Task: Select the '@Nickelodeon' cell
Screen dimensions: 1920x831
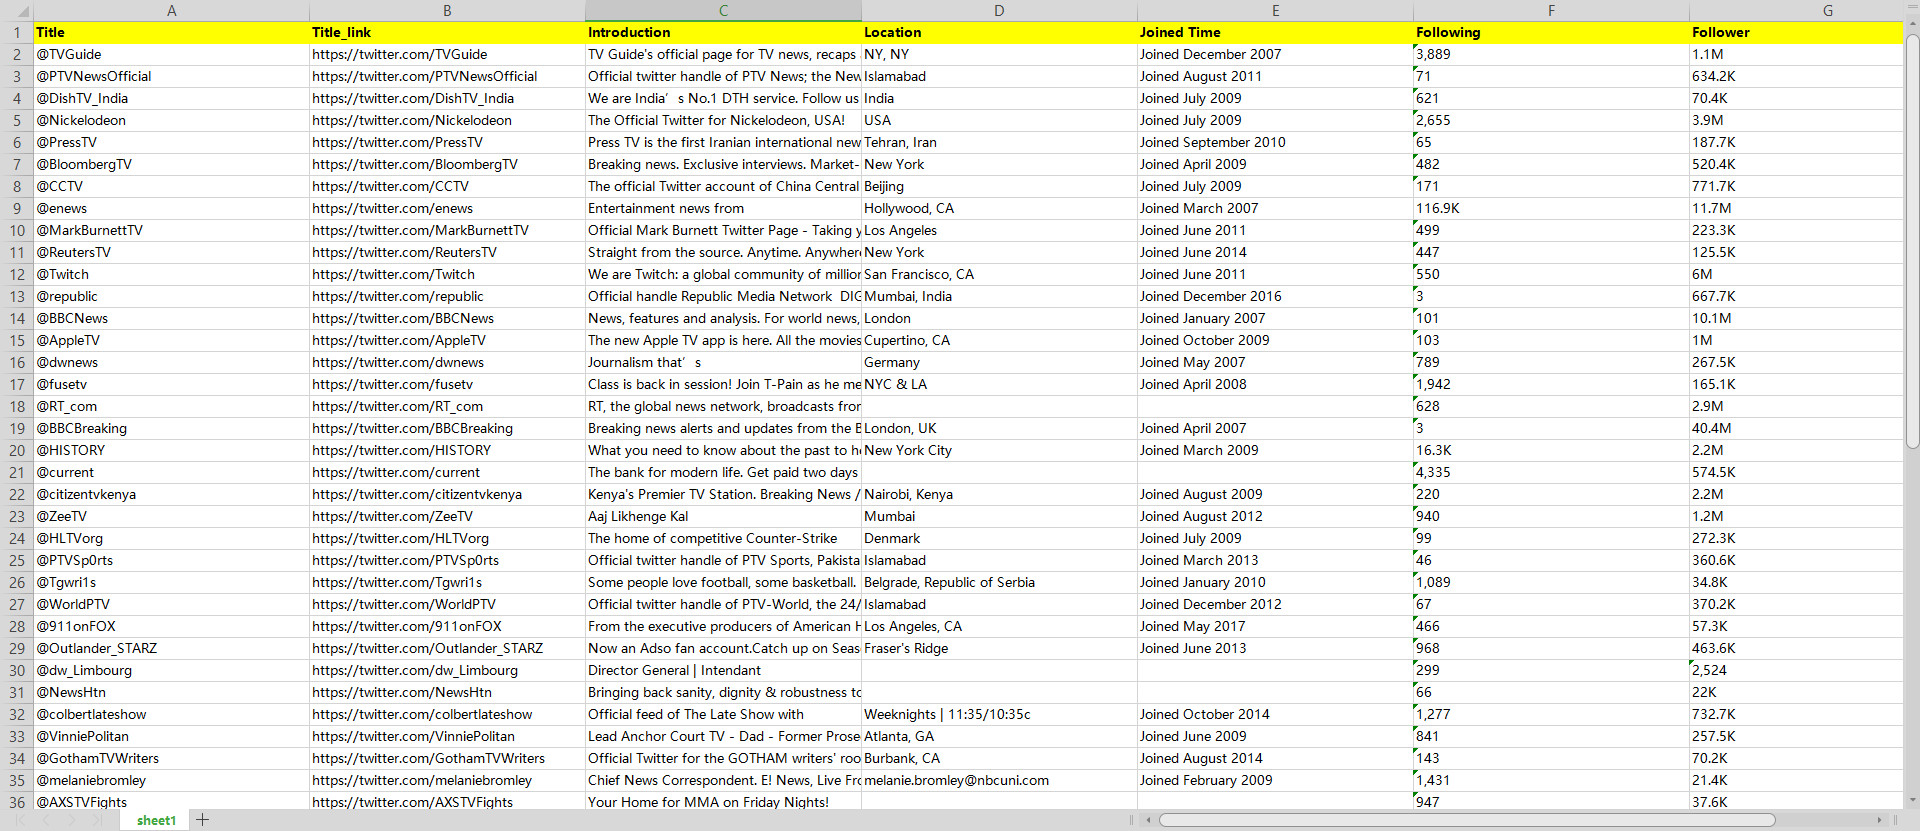Action: click(x=171, y=120)
